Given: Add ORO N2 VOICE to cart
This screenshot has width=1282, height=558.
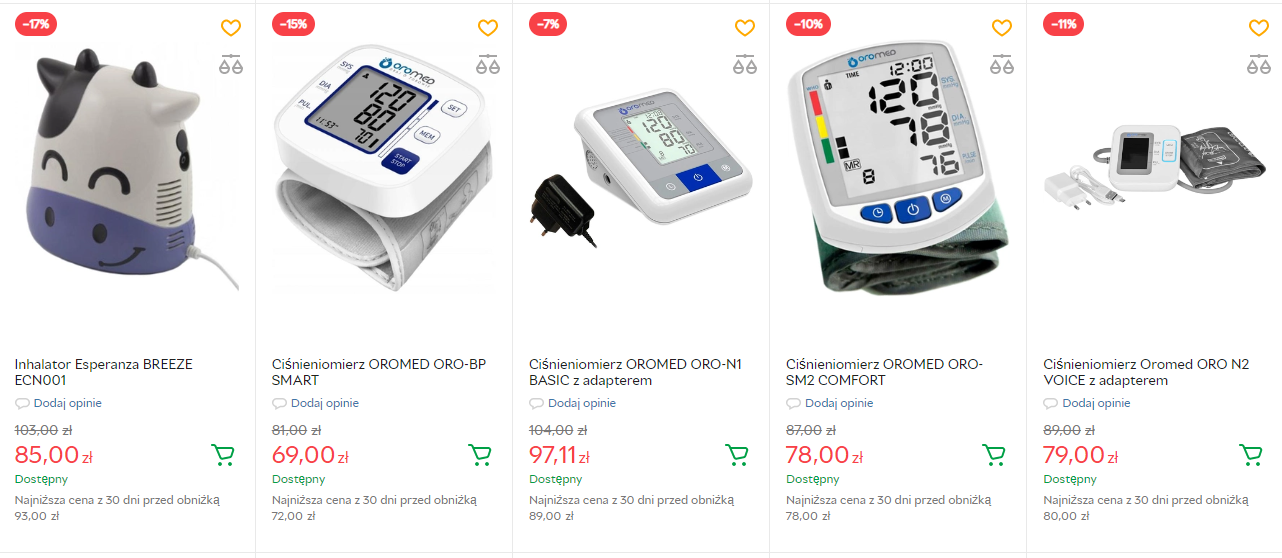Looking at the screenshot, I should (x=1251, y=455).
